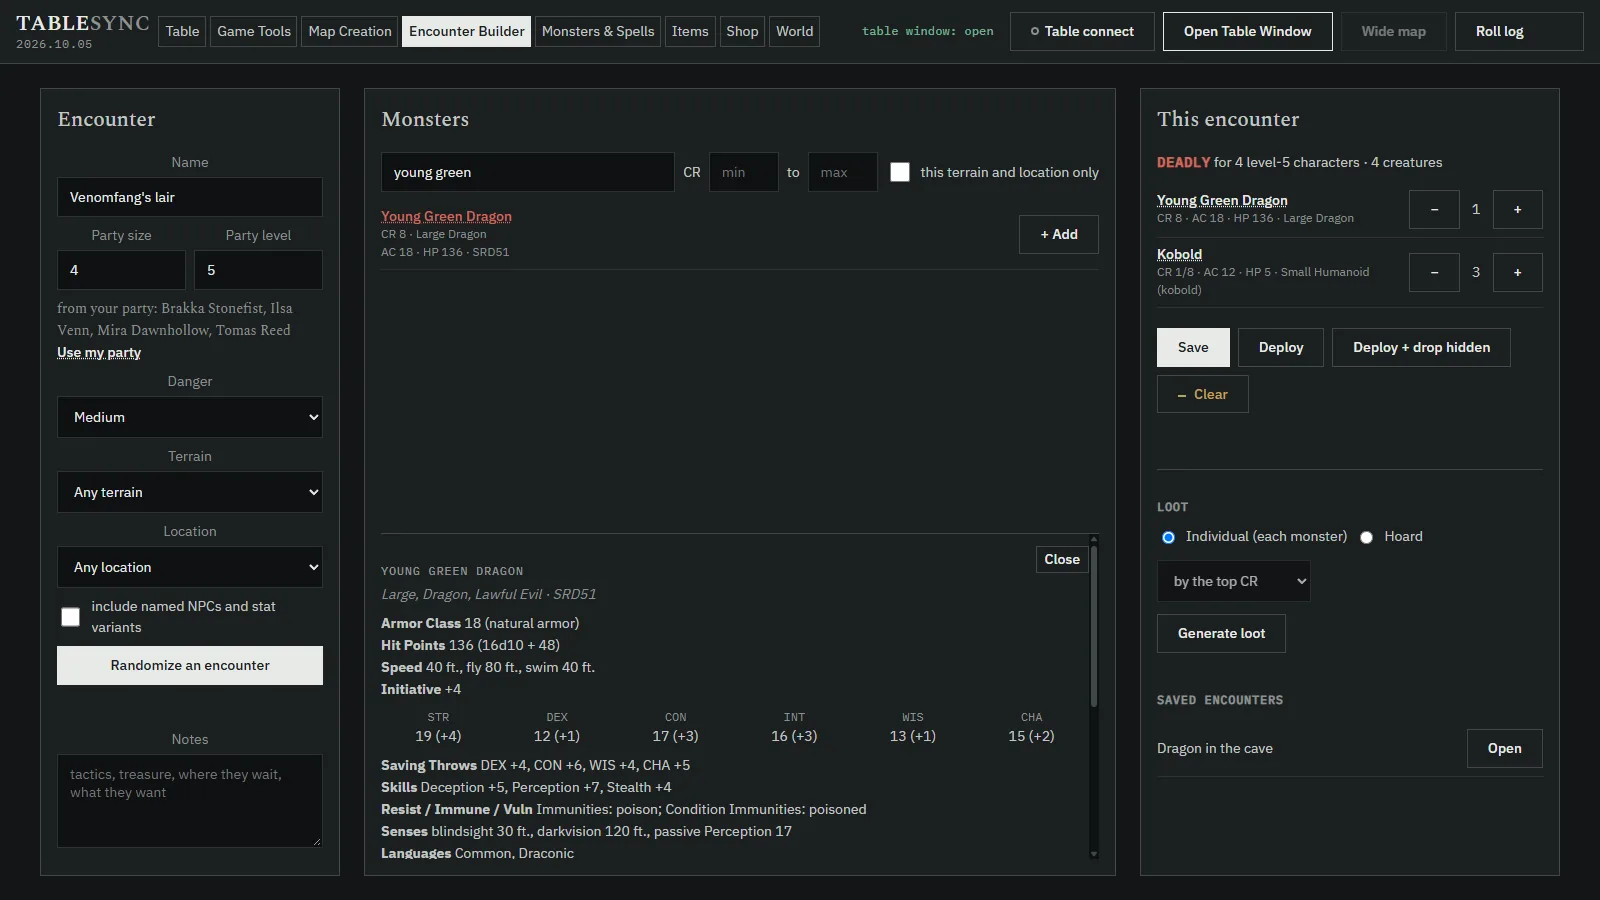This screenshot has width=1600, height=900.
Task: Click Kobold name in This encounter
Action: pyautogui.click(x=1179, y=254)
